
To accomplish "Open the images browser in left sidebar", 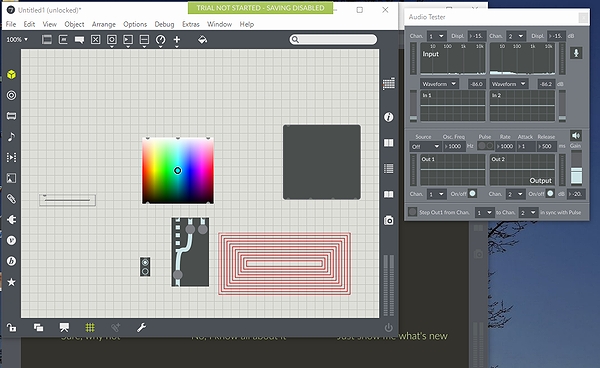I will click(11, 178).
